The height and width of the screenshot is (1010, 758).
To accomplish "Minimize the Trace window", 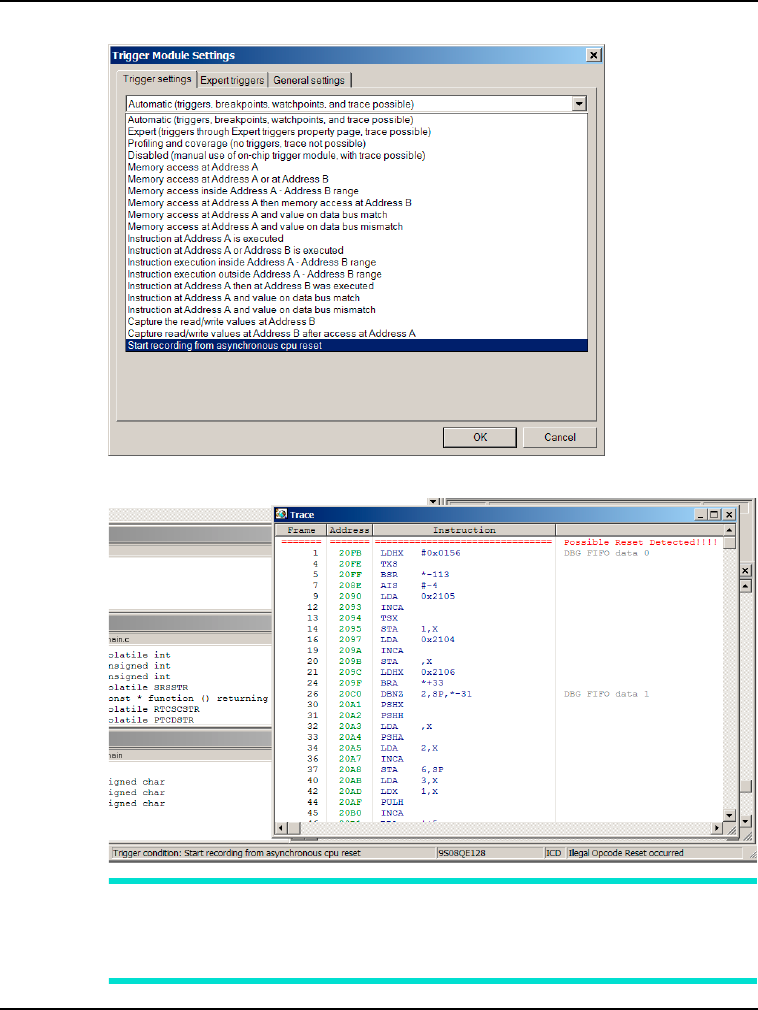I will click(701, 515).
